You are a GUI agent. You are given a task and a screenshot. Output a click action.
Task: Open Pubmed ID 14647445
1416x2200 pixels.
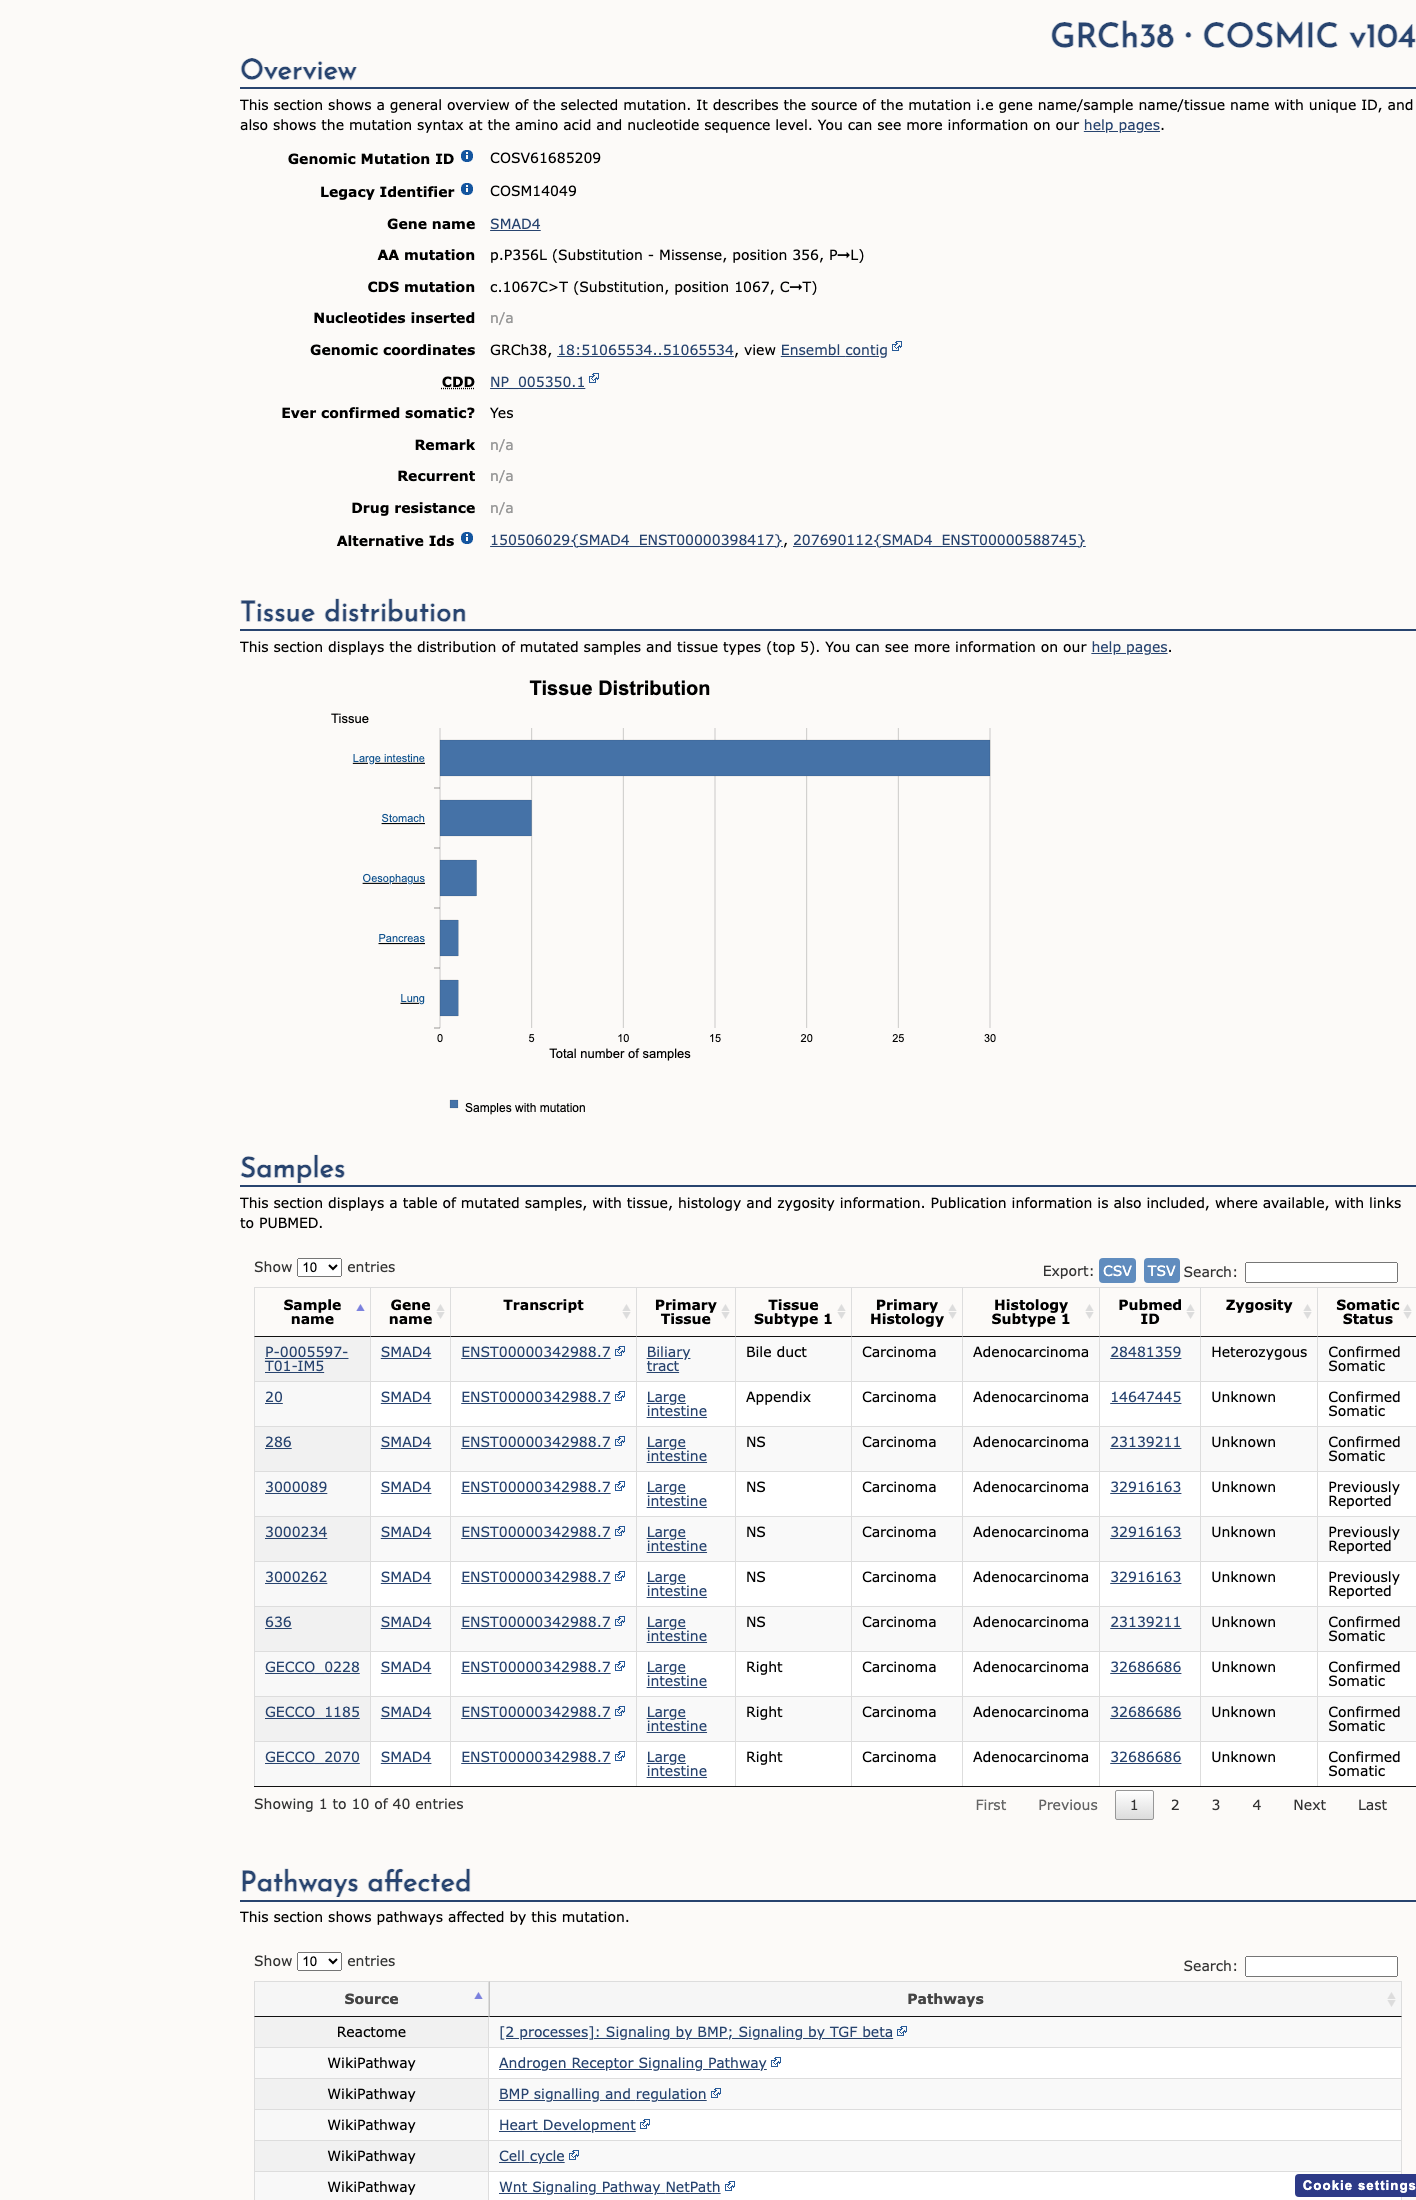1145,1397
